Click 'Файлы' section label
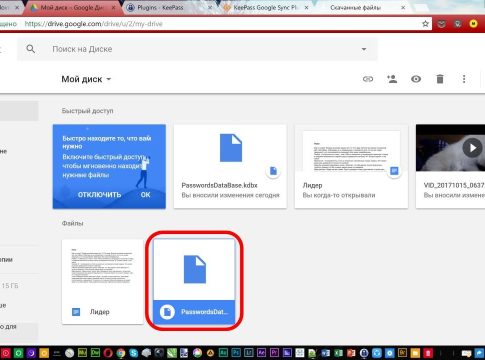Viewport: 485px width, 360px height. [72, 223]
